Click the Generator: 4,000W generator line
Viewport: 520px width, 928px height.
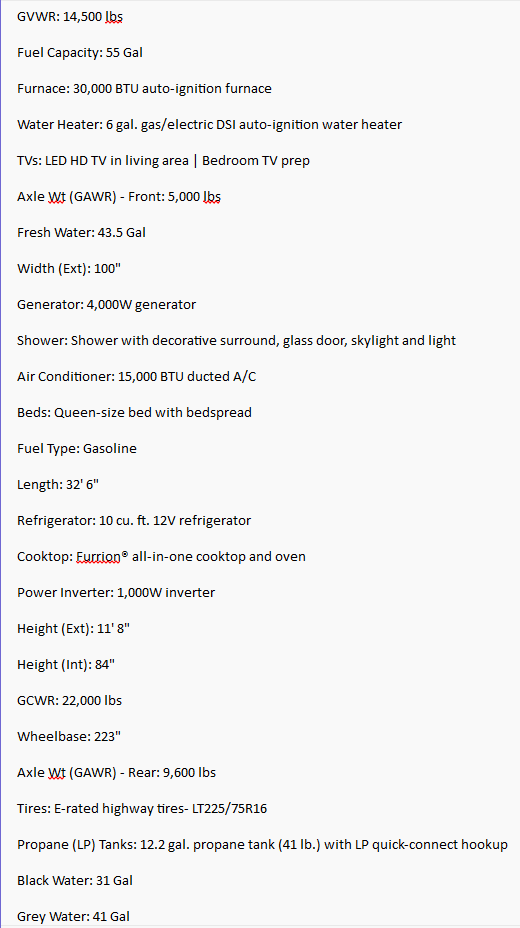(x=106, y=305)
